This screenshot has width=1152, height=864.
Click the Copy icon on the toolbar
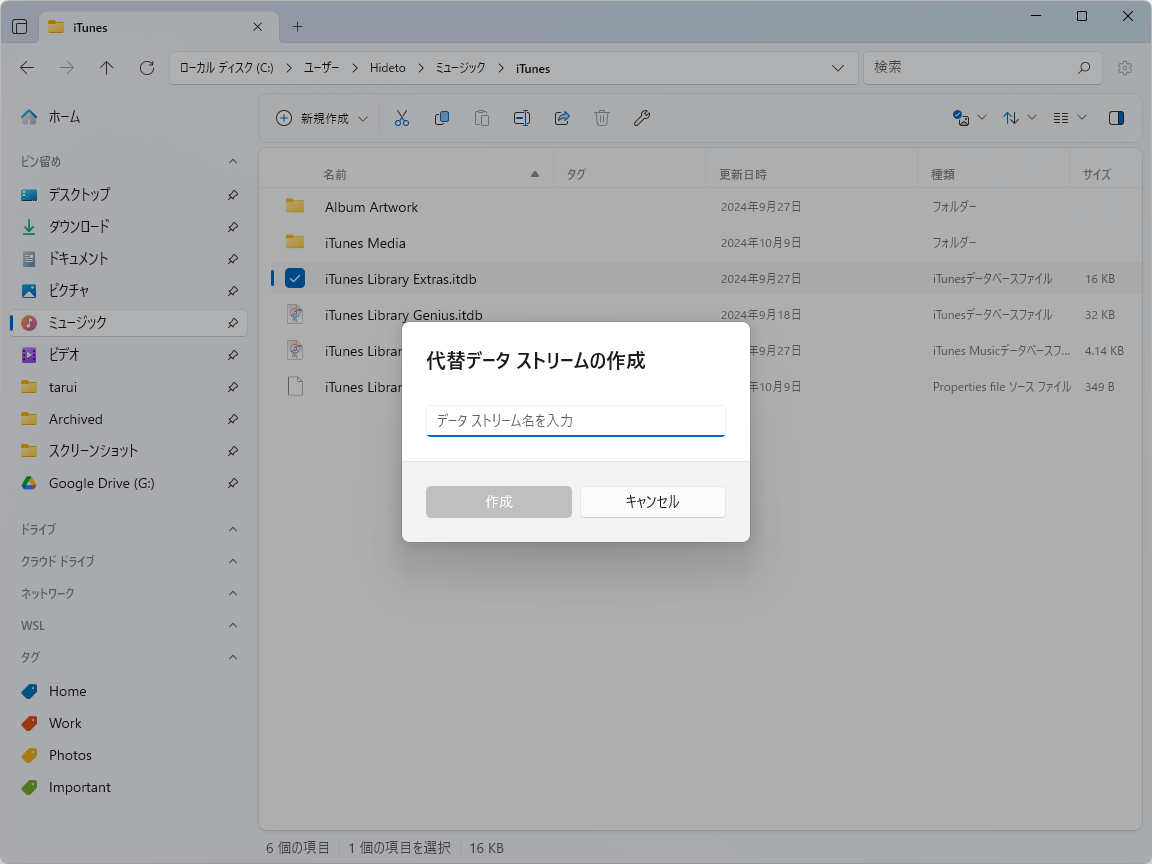[x=441, y=117]
